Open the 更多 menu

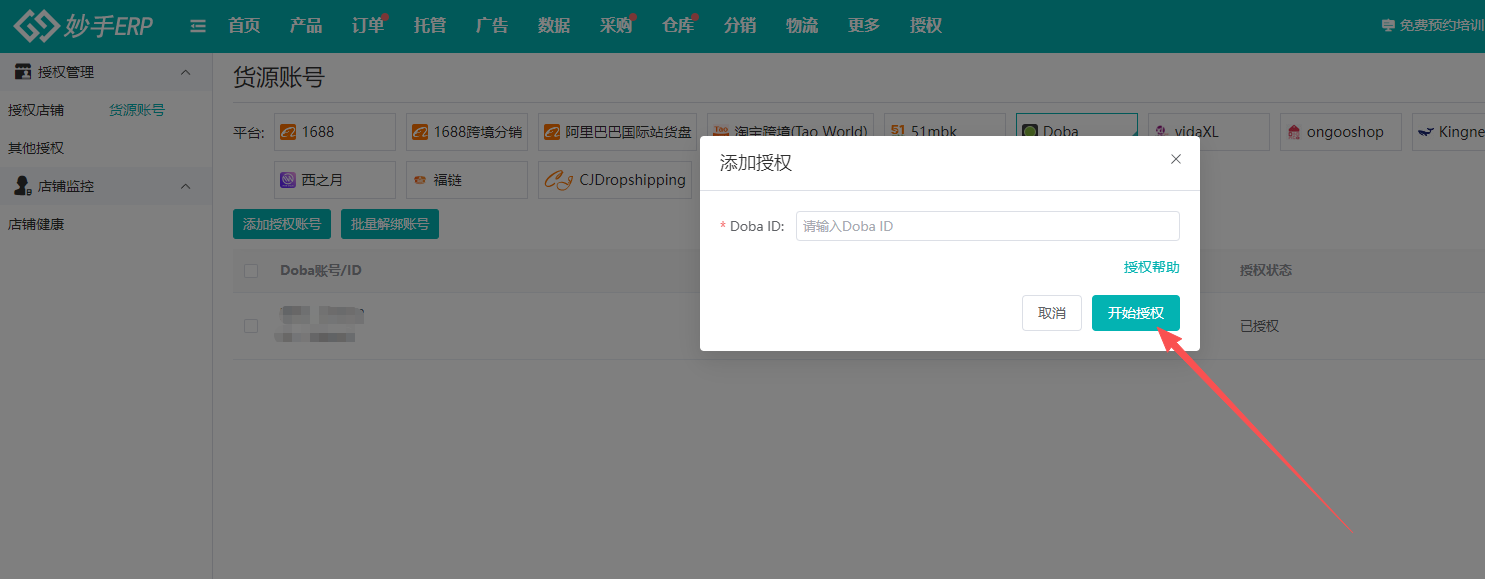(x=864, y=26)
